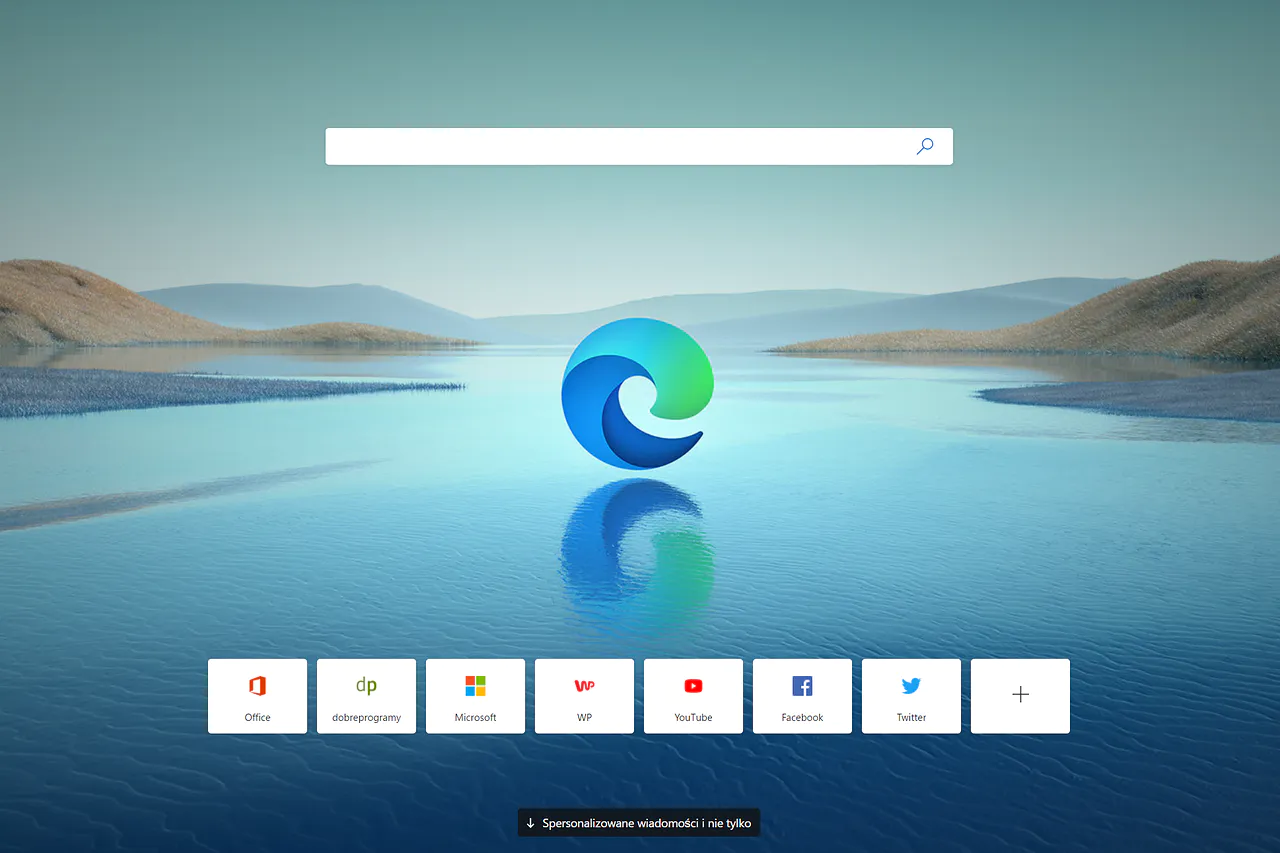This screenshot has width=1280, height=853.
Task: Click the Twitter tile label
Action: tap(911, 717)
